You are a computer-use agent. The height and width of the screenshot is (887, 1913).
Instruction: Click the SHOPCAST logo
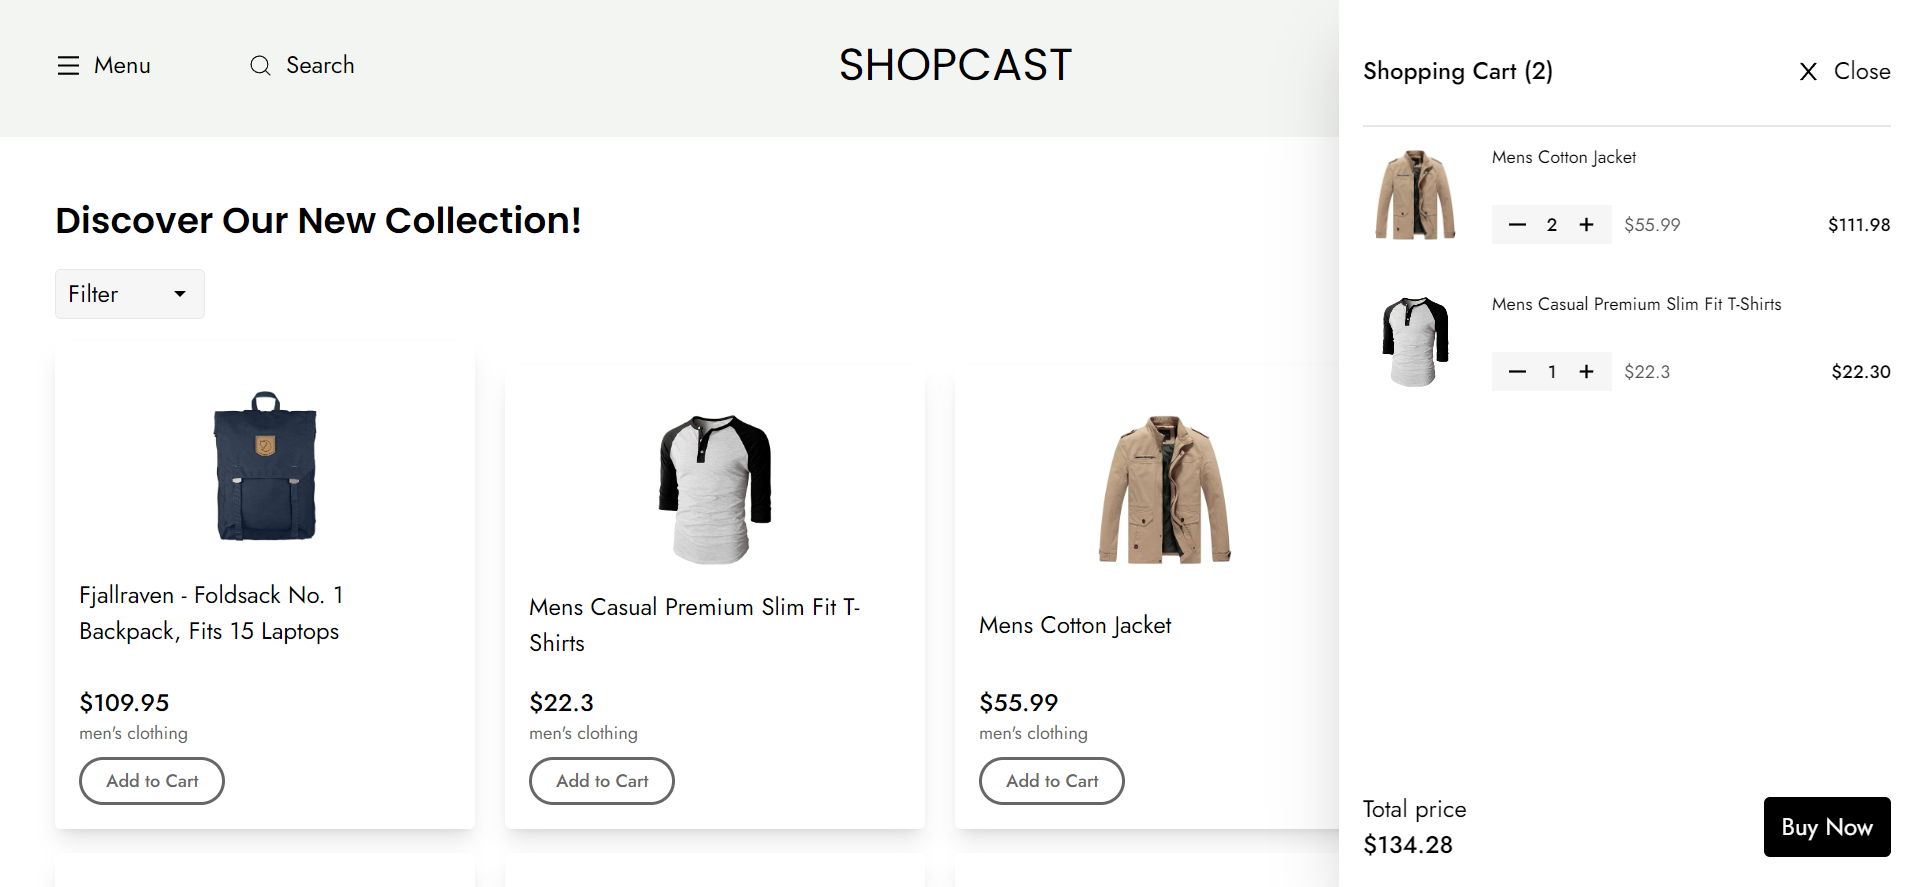tap(955, 65)
